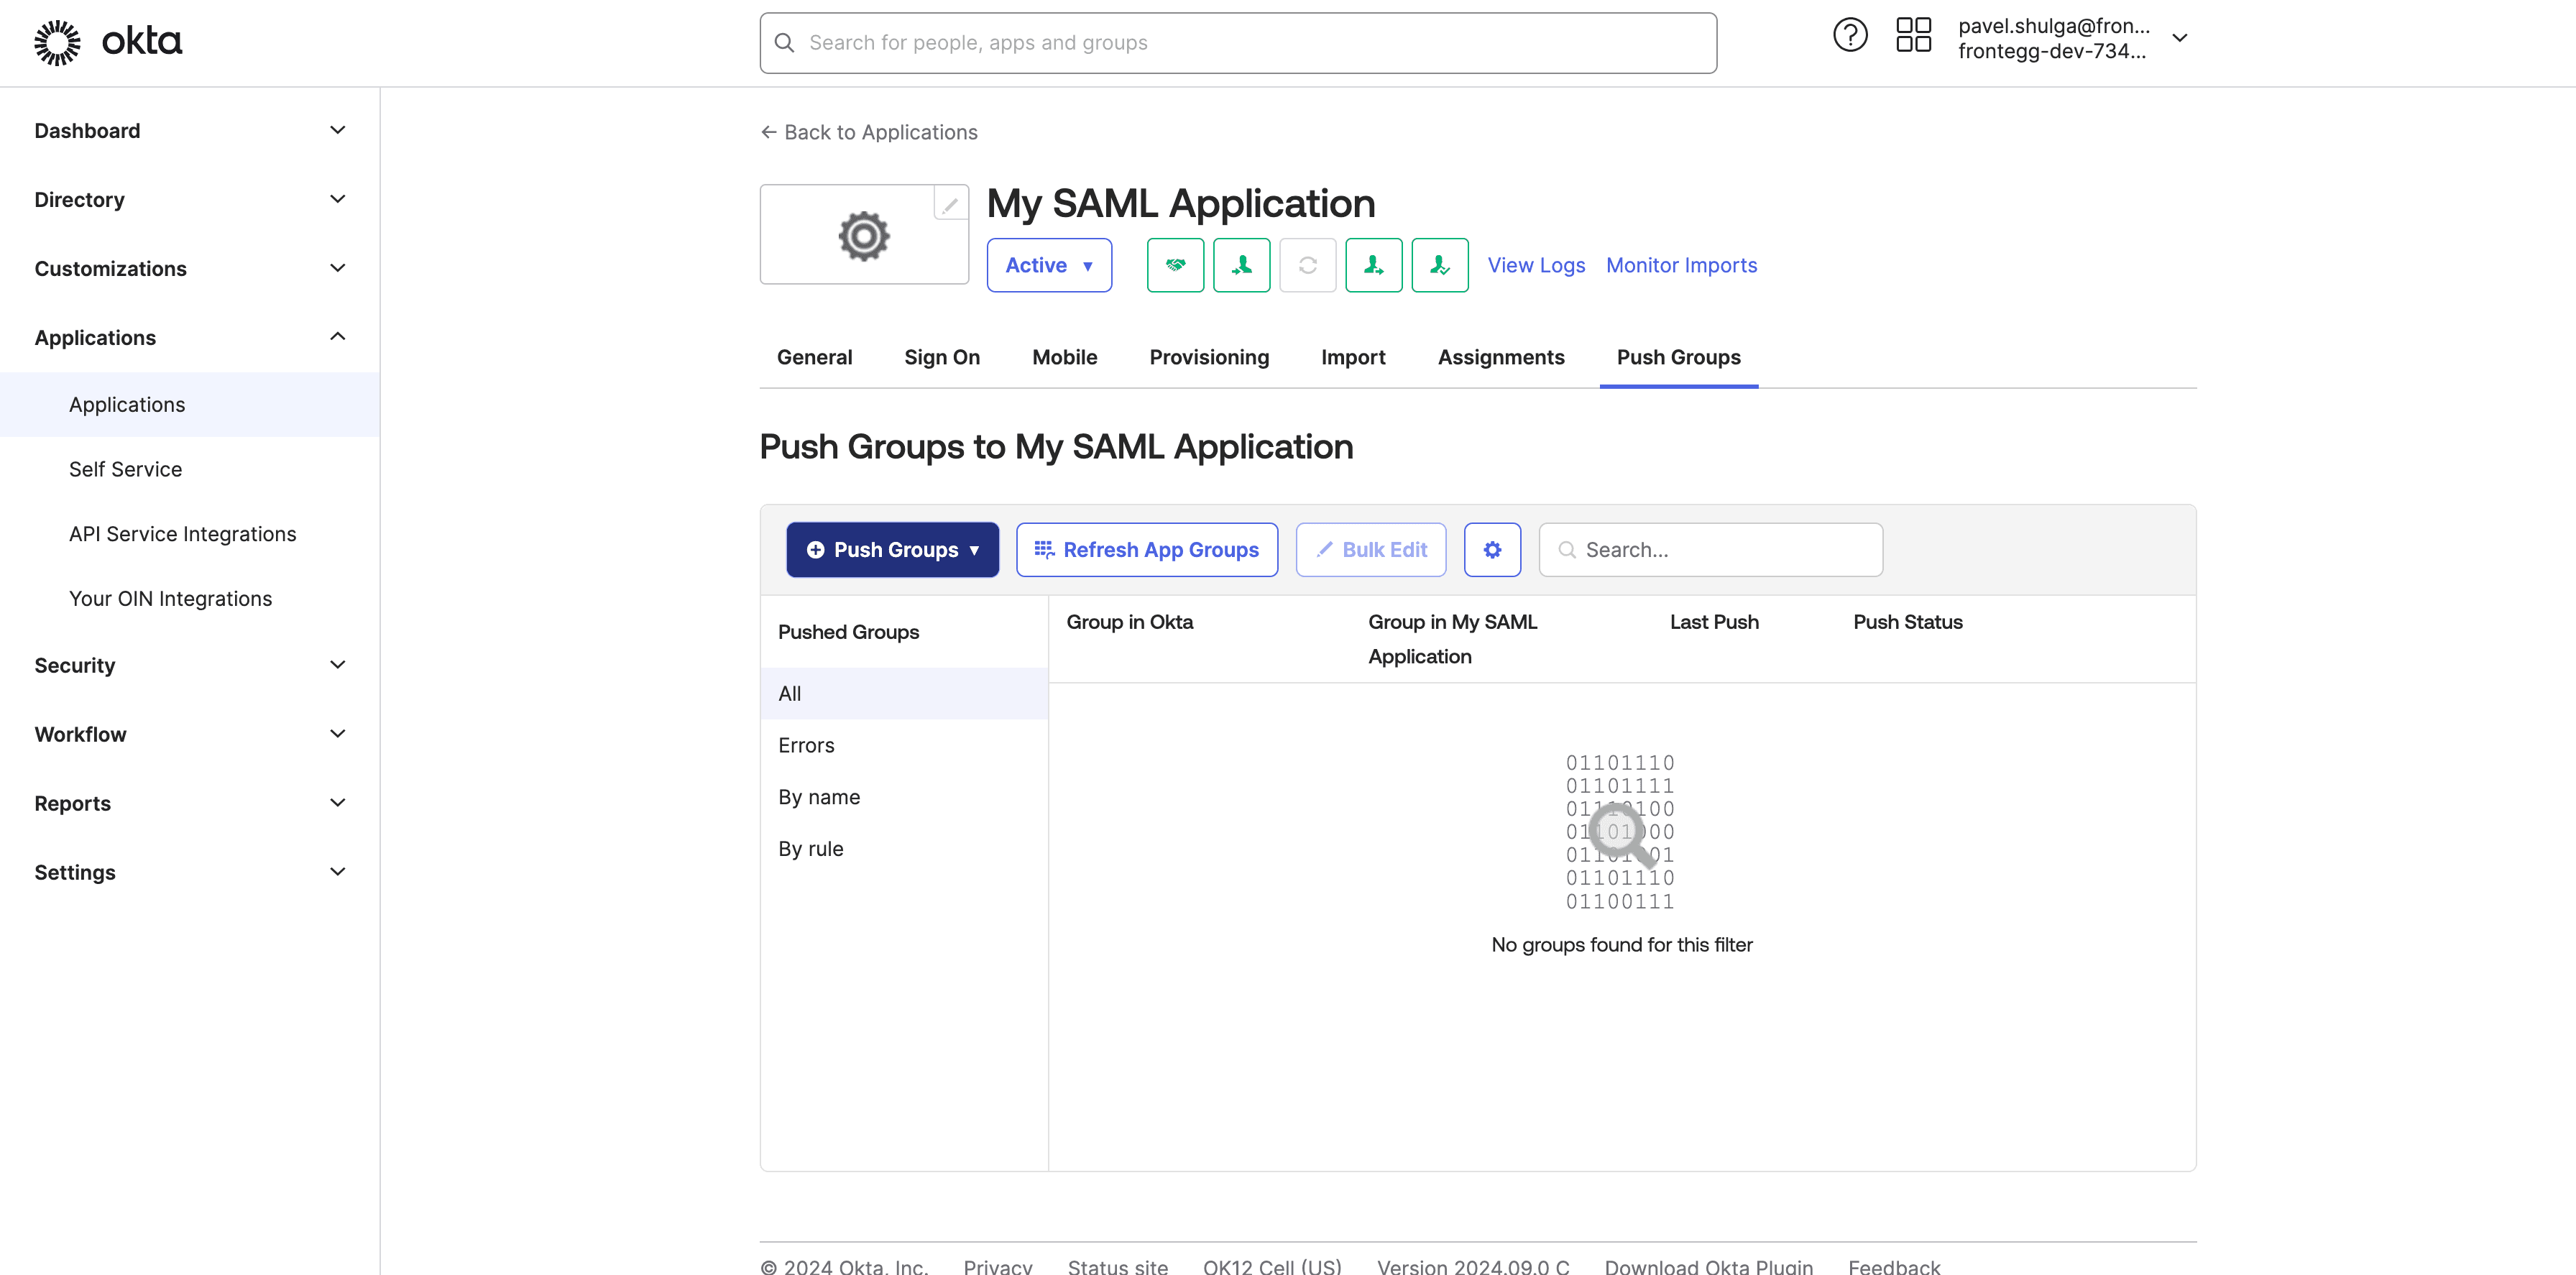Open the View Logs link
Viewport: 2576px width, 1275px height.
pos(1536,265)
